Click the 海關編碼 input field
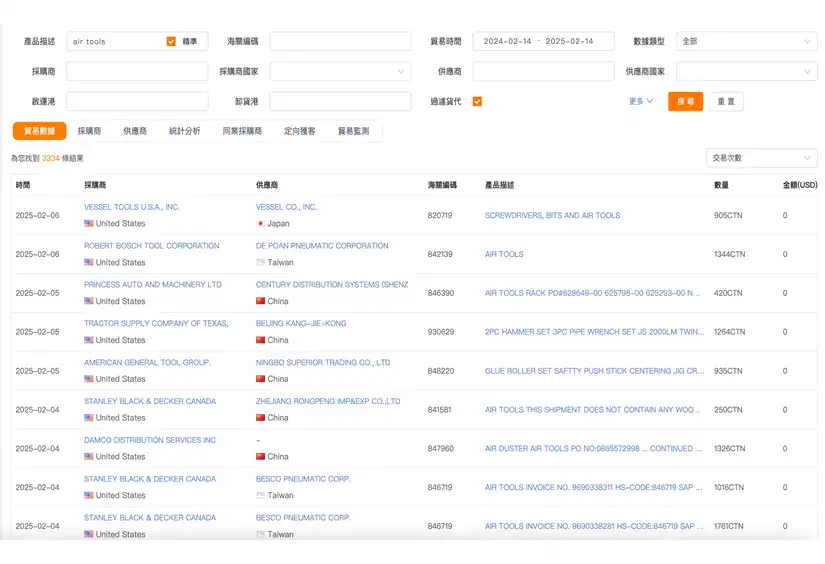This screenshot has height=564, width=825. pos(340,41)
